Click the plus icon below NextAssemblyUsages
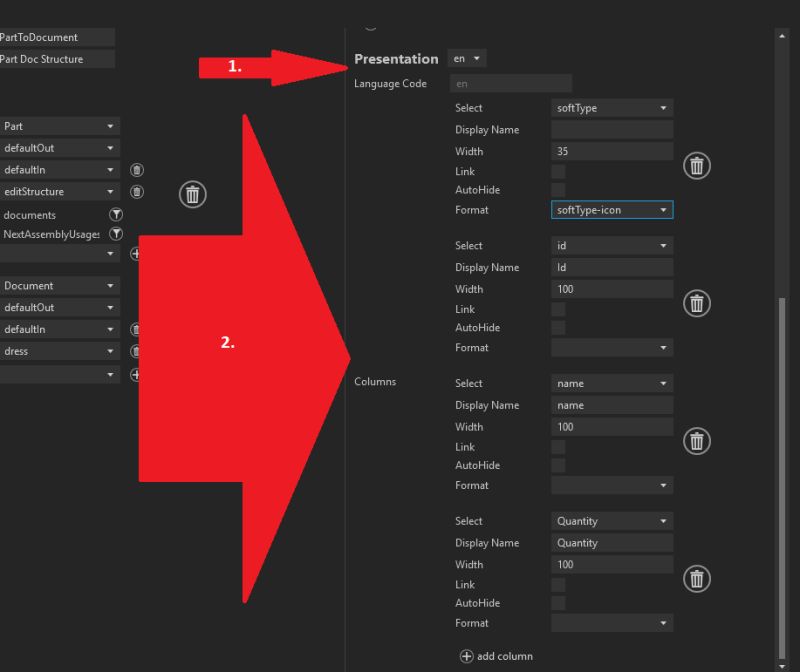 [136, 254]
